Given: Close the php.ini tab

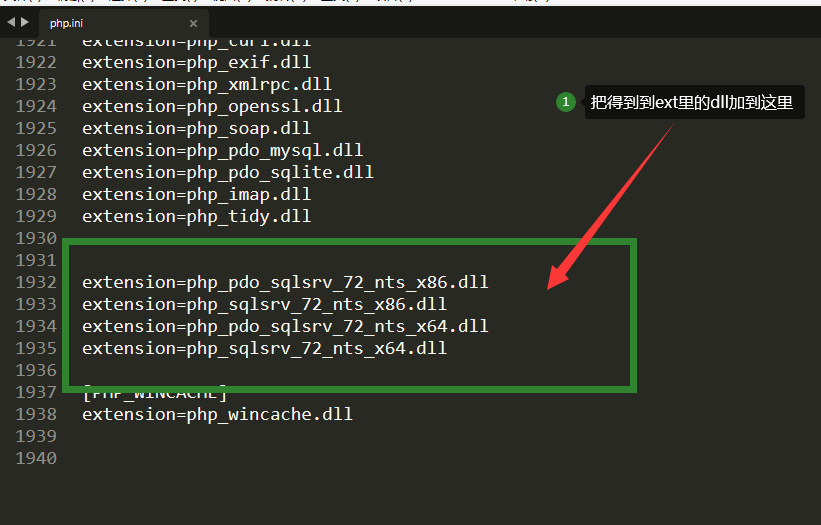Looking at the screenshot, I should [x=193, y=24].
